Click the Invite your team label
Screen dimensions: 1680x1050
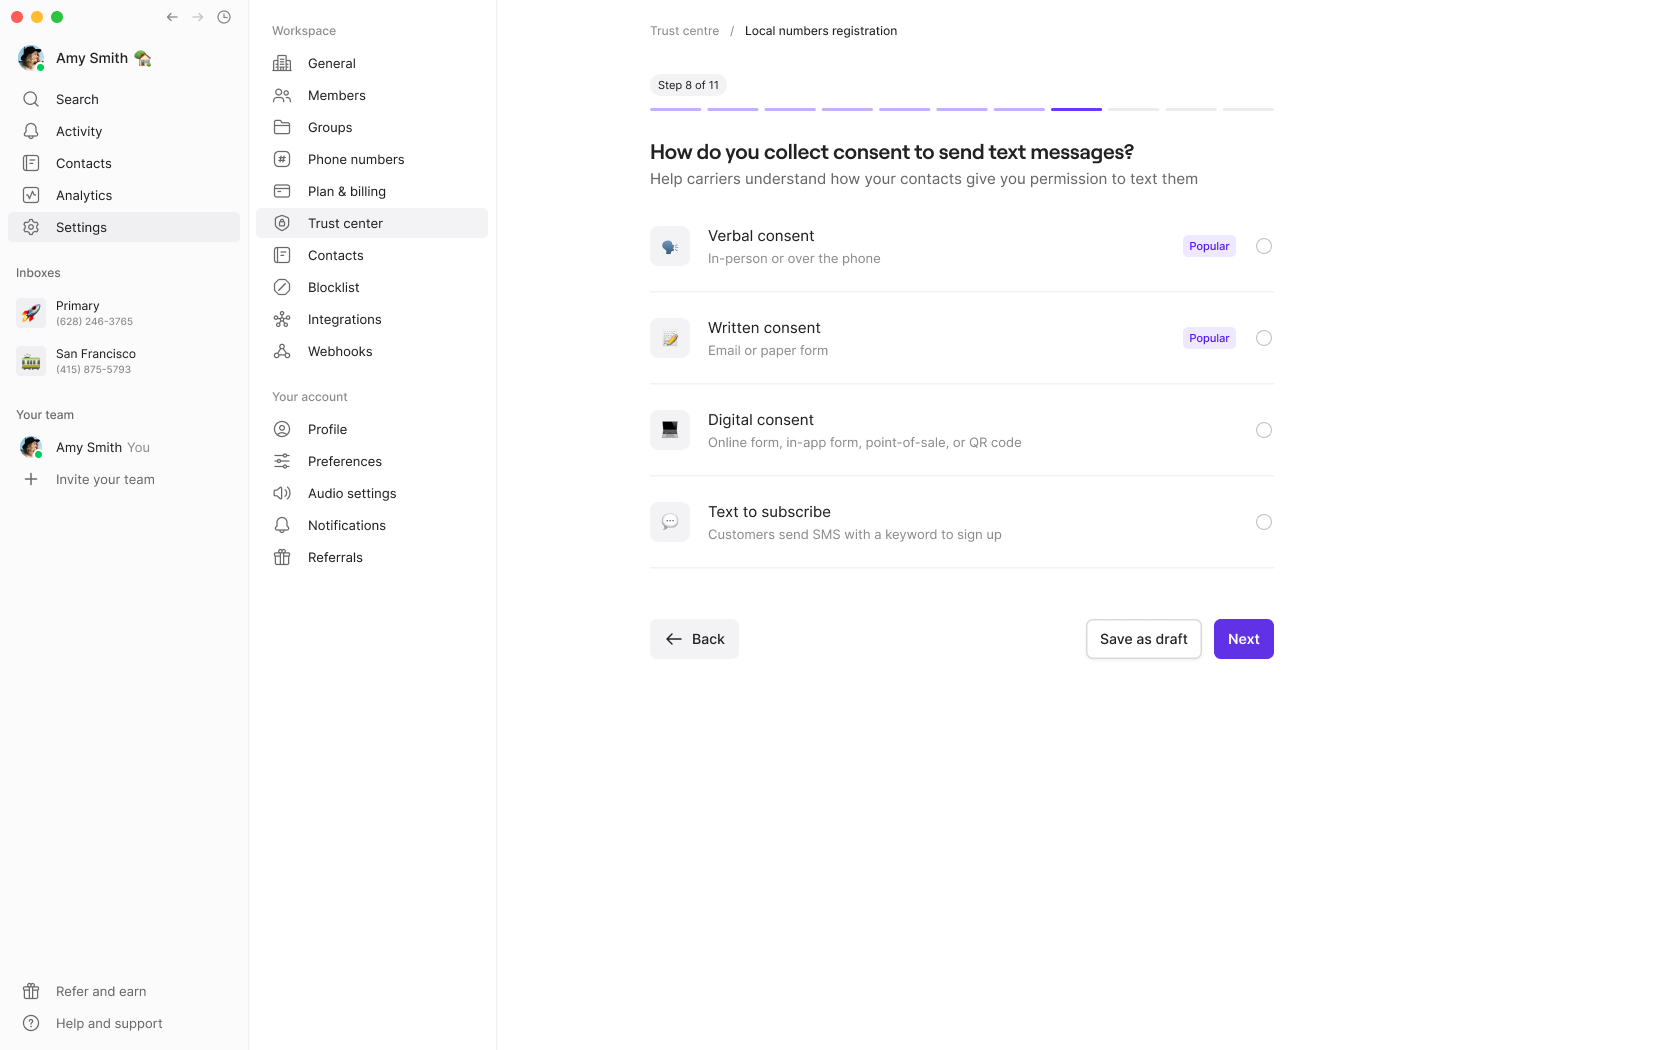click(x=105, y=479)
